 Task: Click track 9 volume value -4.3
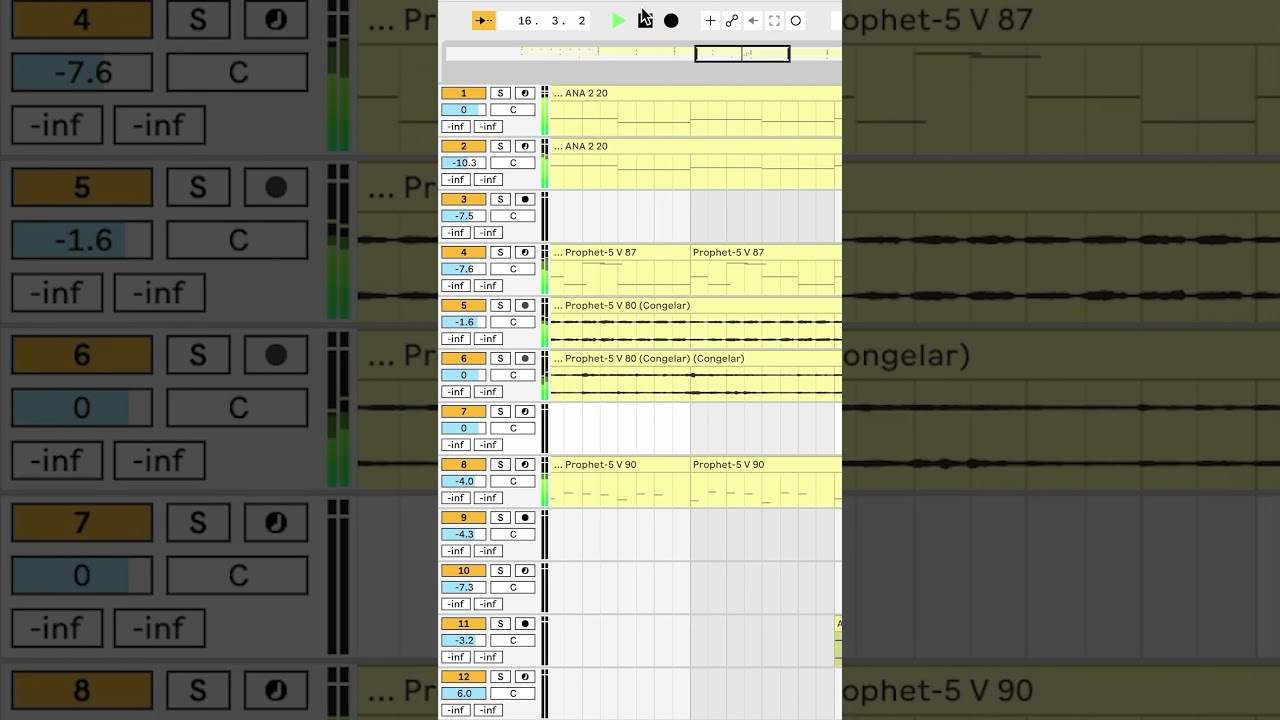coord(464,534)
